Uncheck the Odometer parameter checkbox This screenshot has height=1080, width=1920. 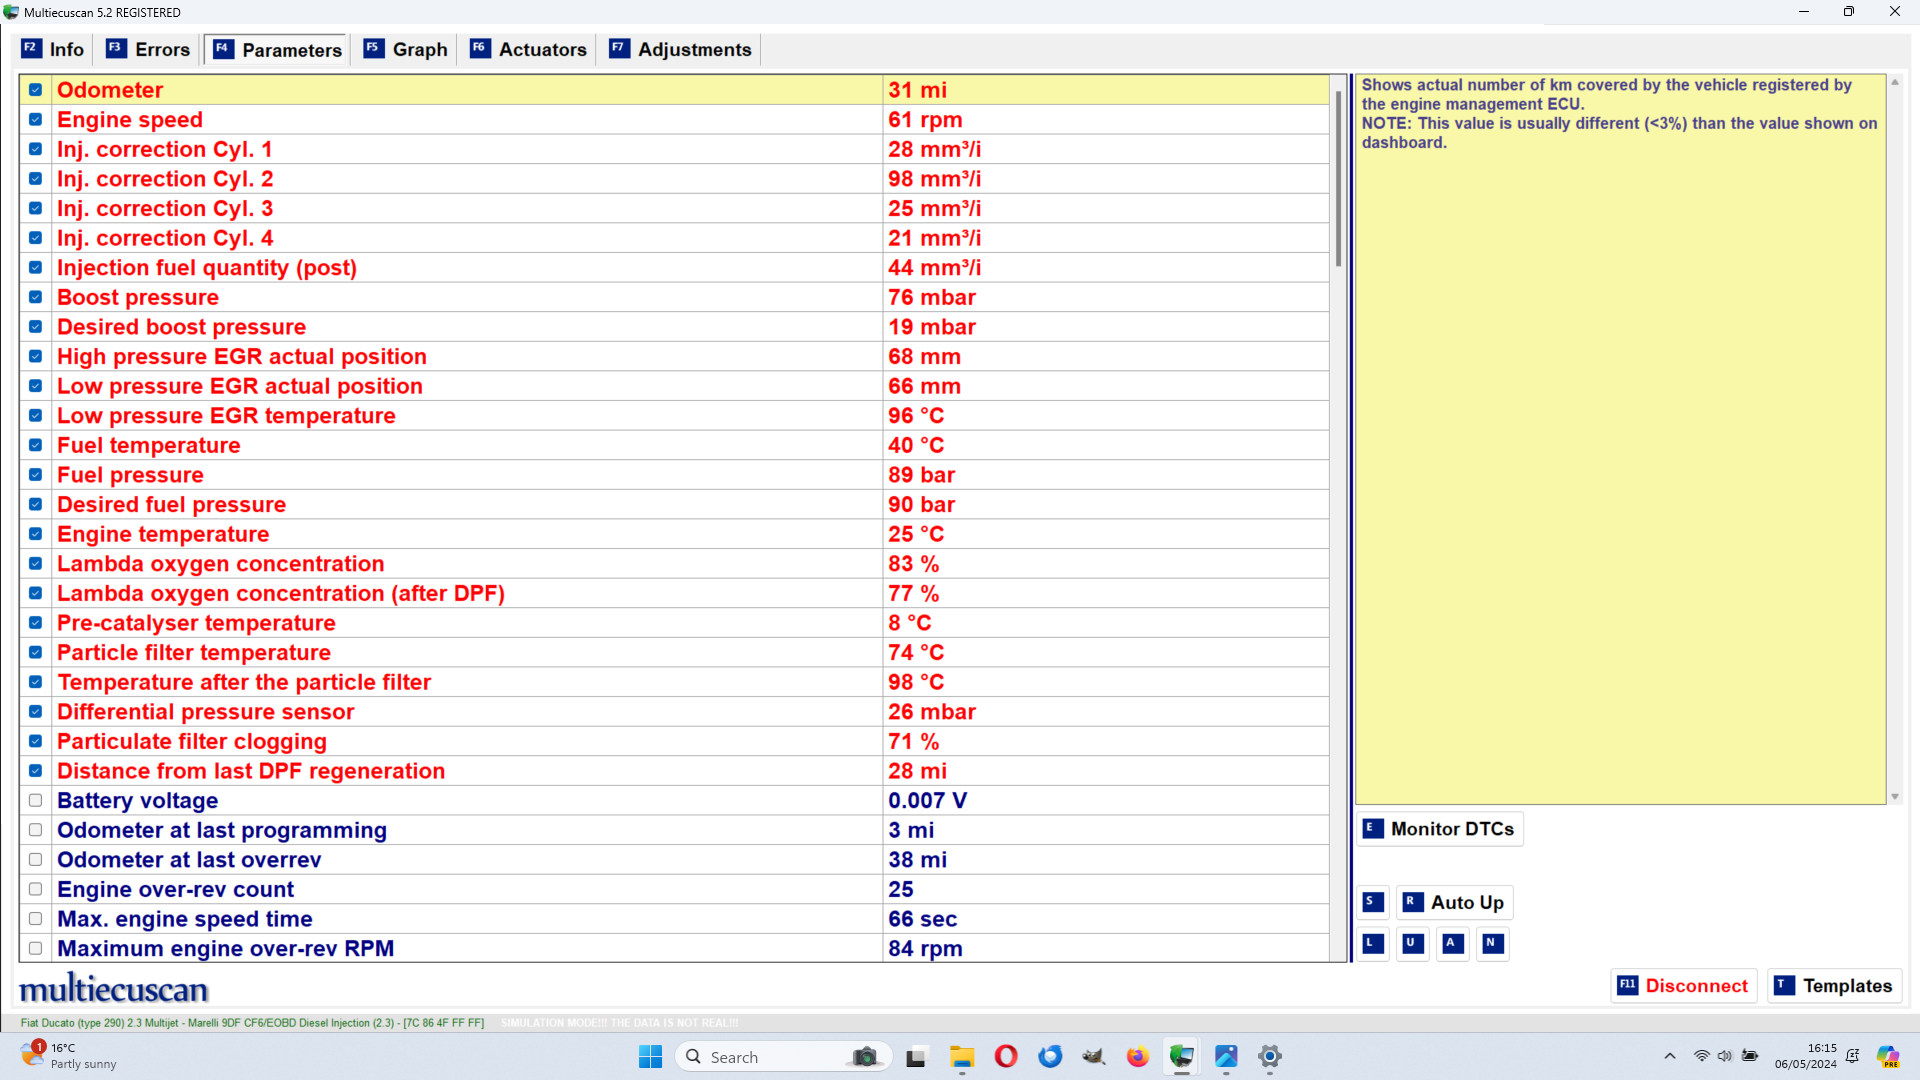pos(36,90)
